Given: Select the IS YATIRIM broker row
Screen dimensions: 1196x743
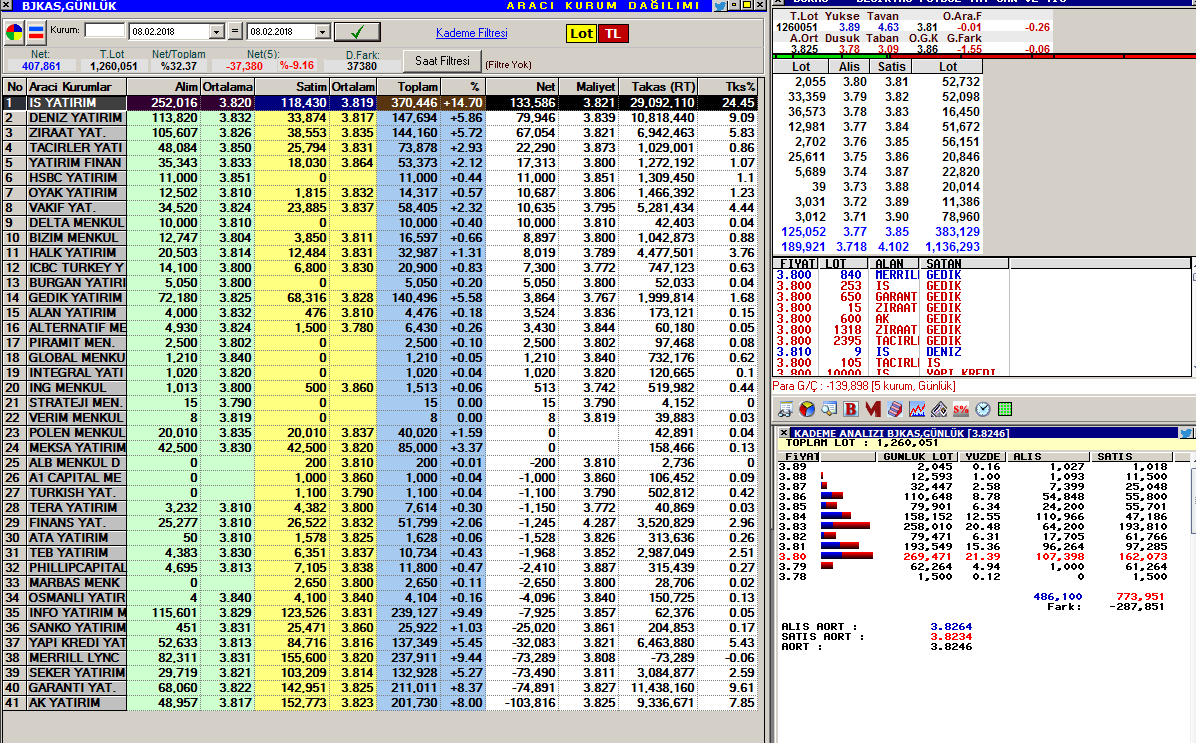Looking at the screenshot, I should pos(380,103).
